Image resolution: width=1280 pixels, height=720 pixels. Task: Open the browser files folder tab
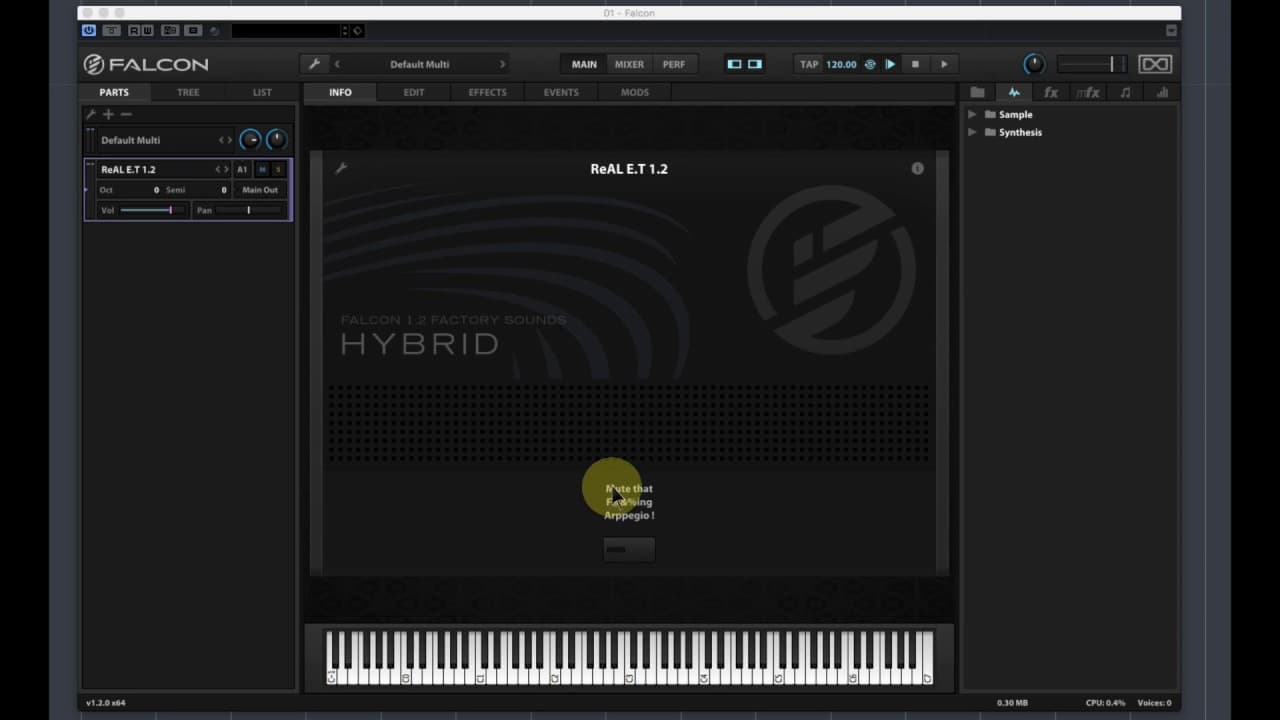(977, 92)
